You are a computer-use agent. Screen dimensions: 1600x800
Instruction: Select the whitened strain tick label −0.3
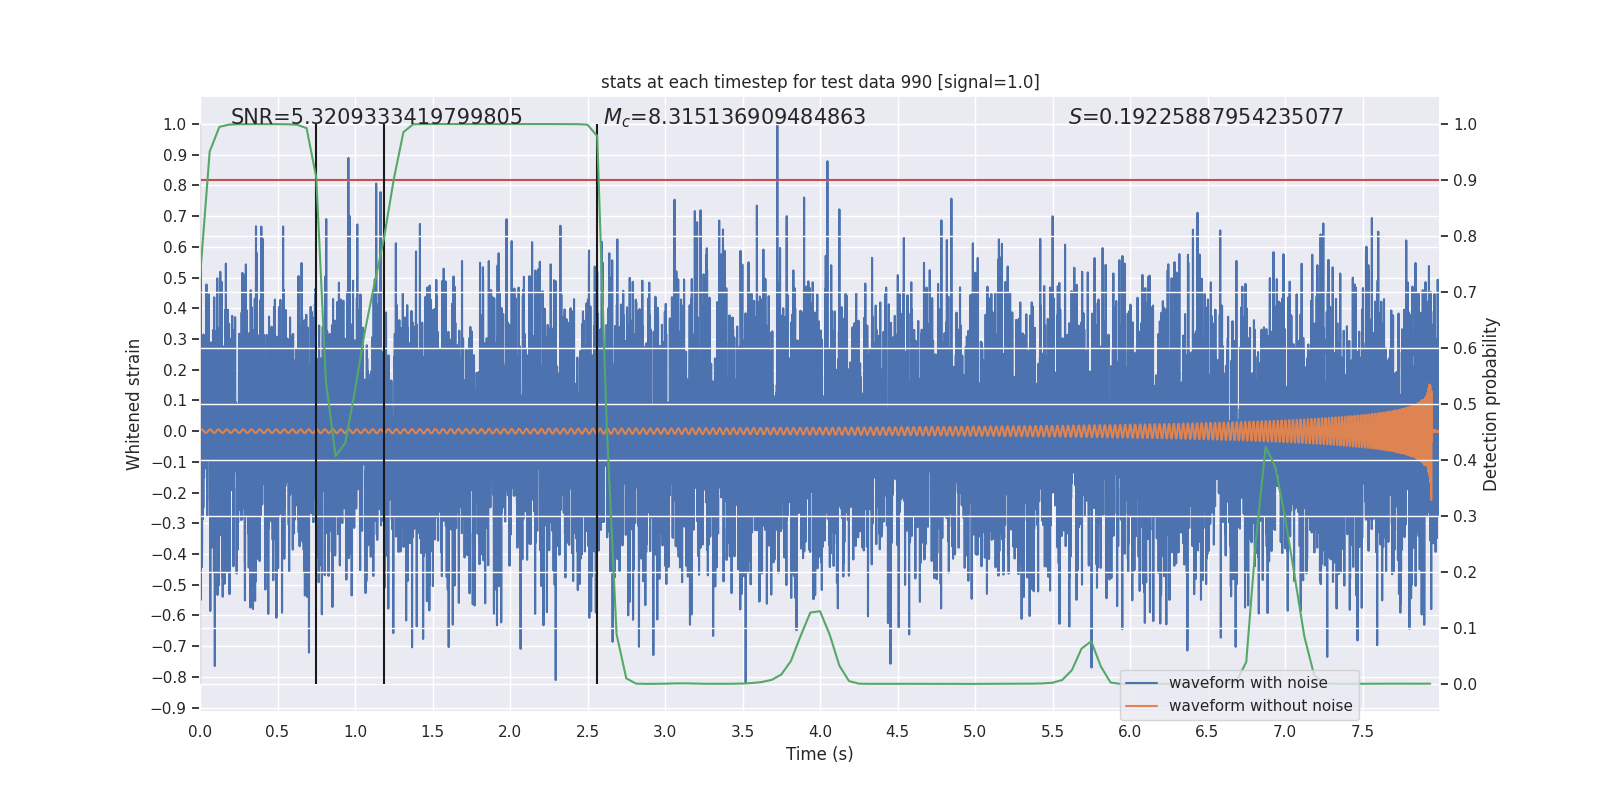tap(169, 523)
